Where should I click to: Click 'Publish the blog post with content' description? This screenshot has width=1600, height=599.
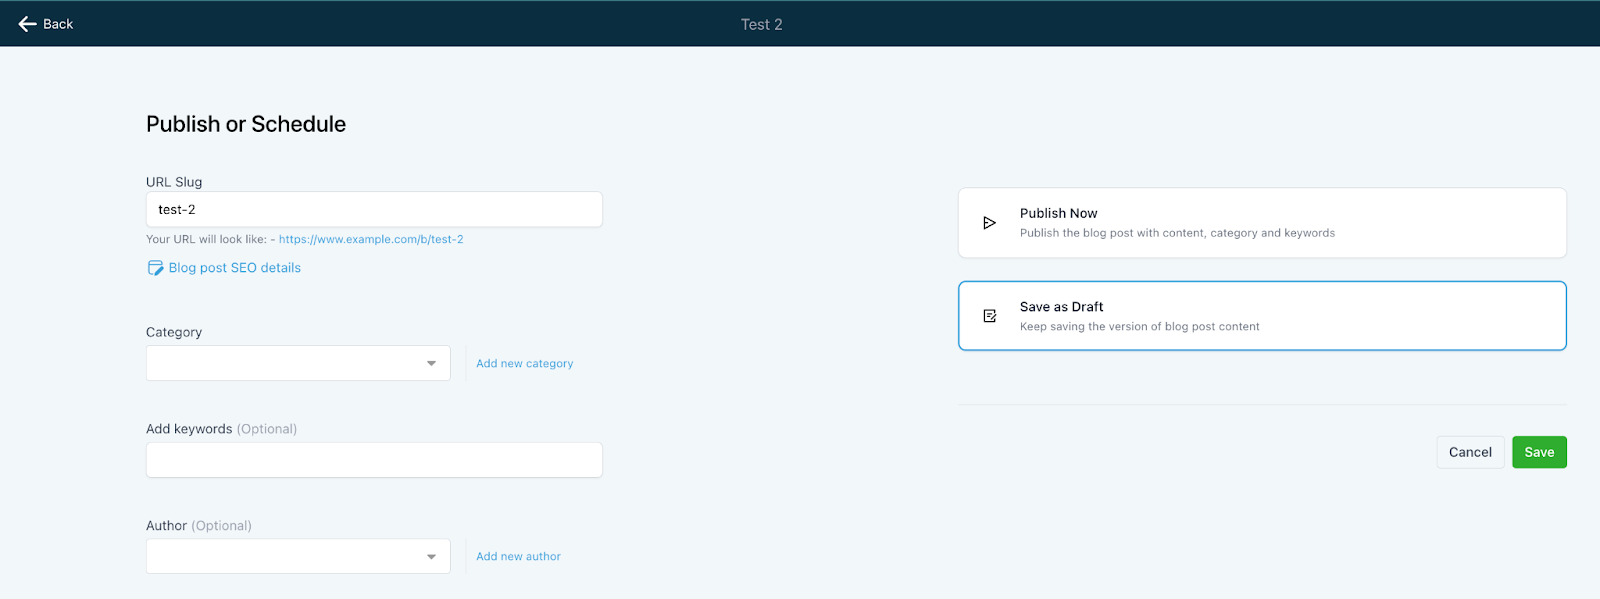(1177, 233)
